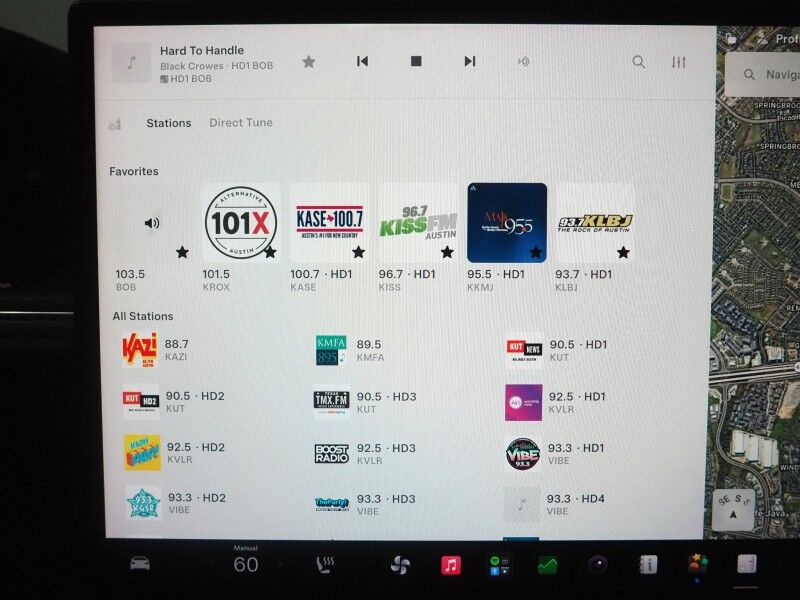The image size is (800, 600).
Task: Tune to 90.5 HD3 TMX.FM station
Action: point(365,402)
